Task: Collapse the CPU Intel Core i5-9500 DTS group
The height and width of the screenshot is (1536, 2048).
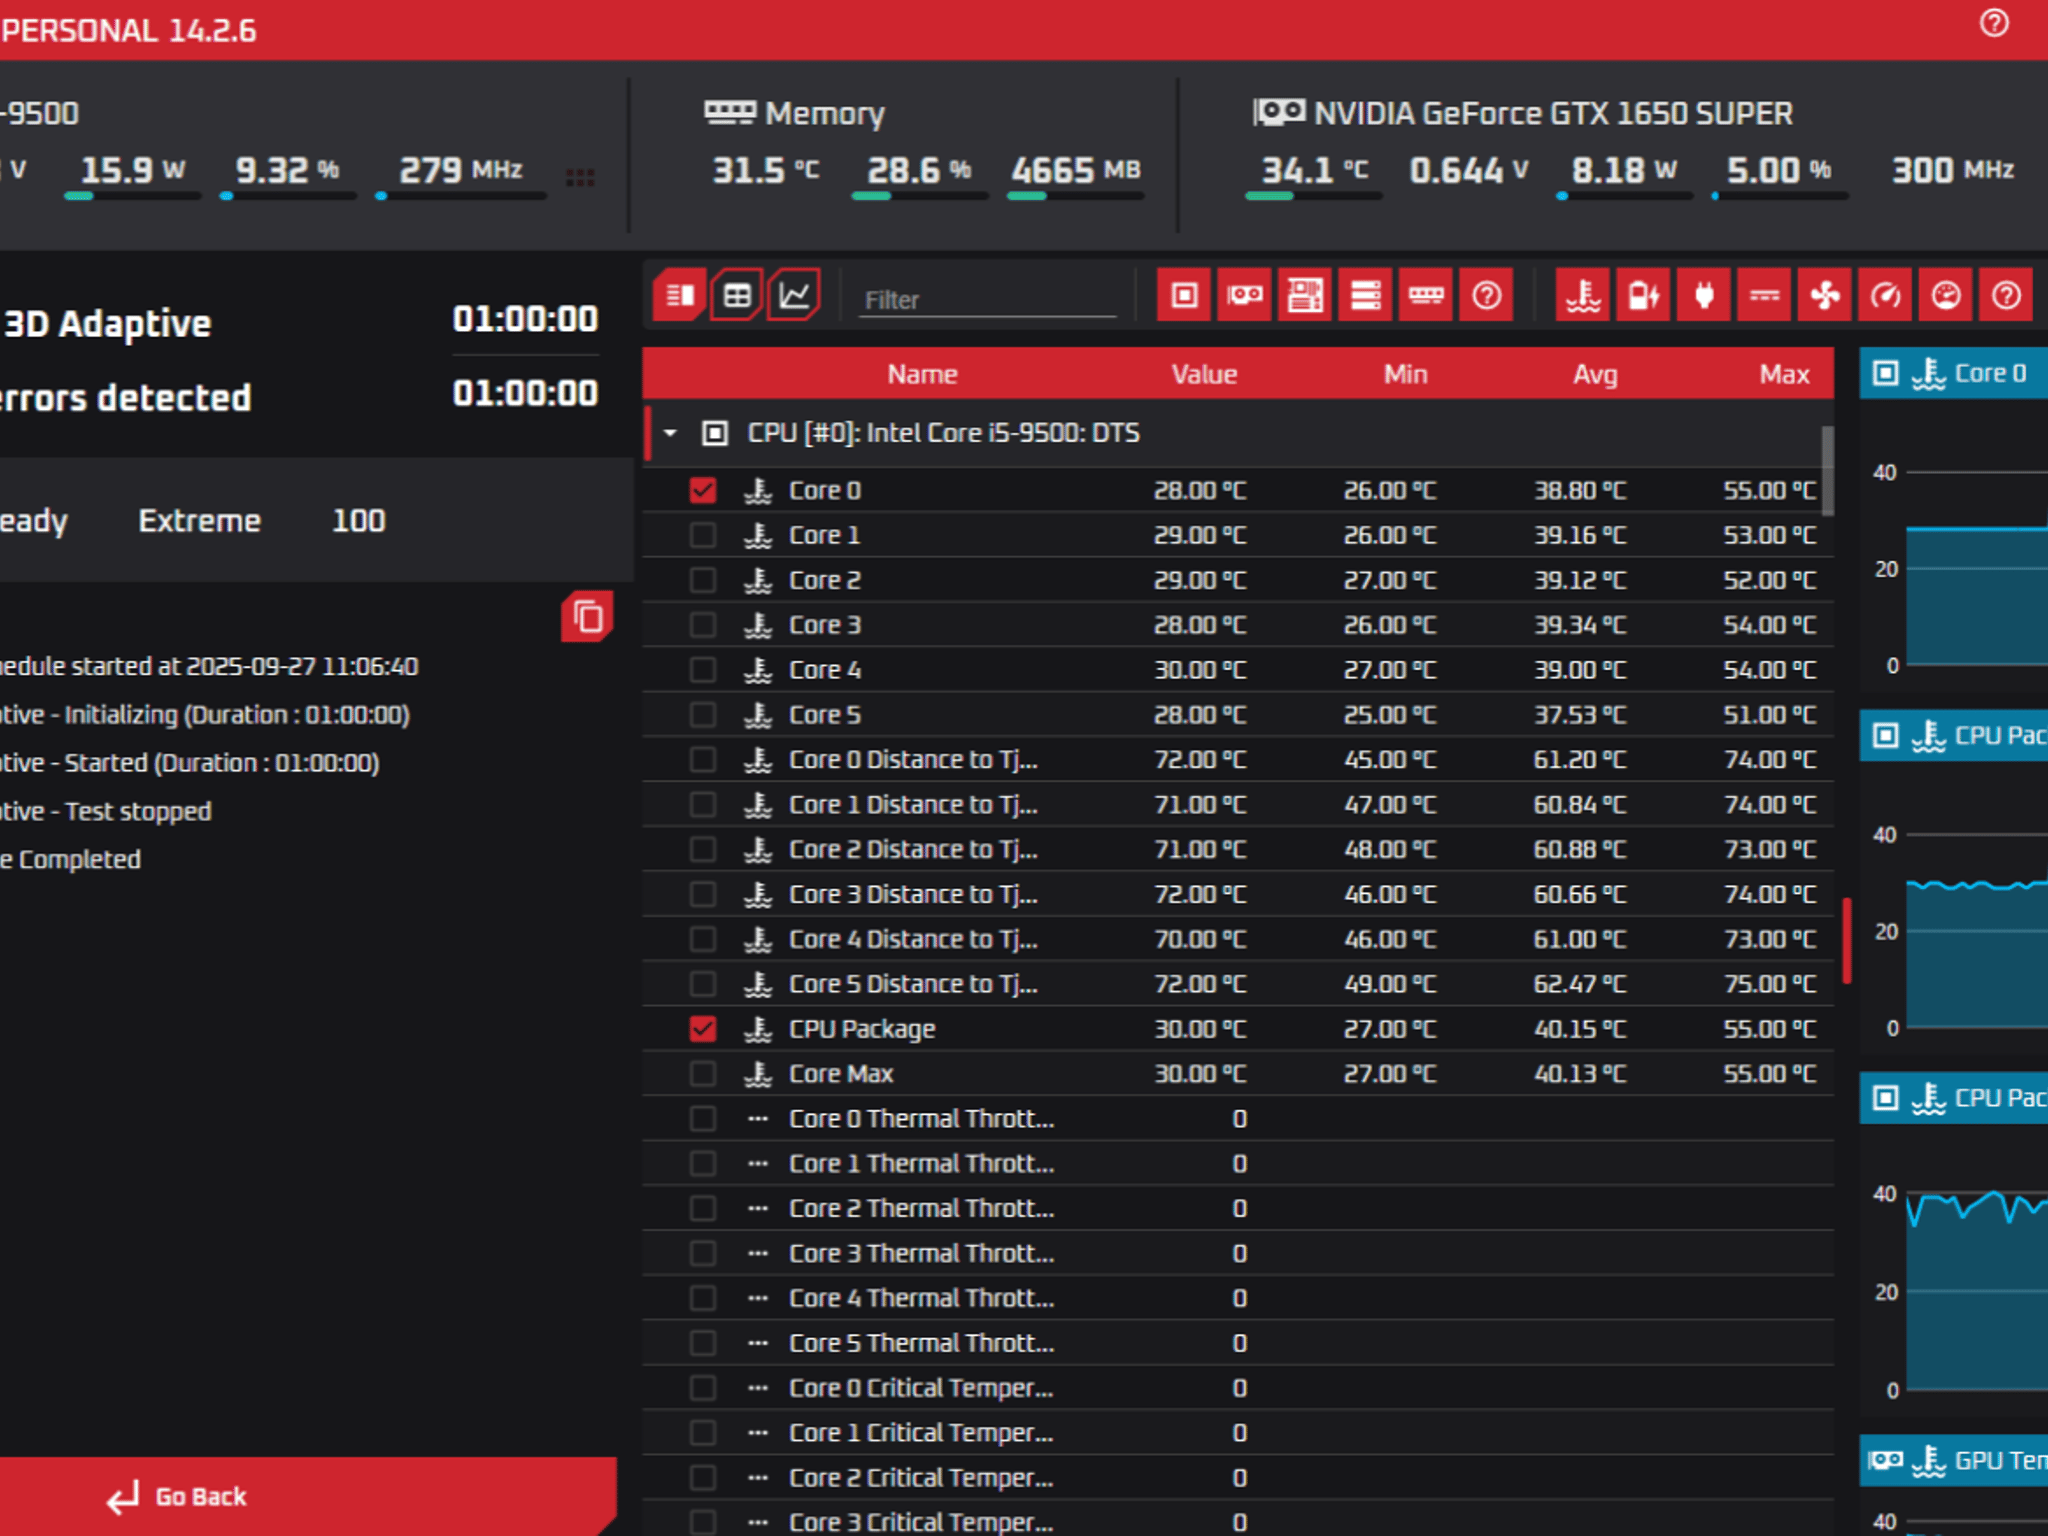Action: click(670, 433)
